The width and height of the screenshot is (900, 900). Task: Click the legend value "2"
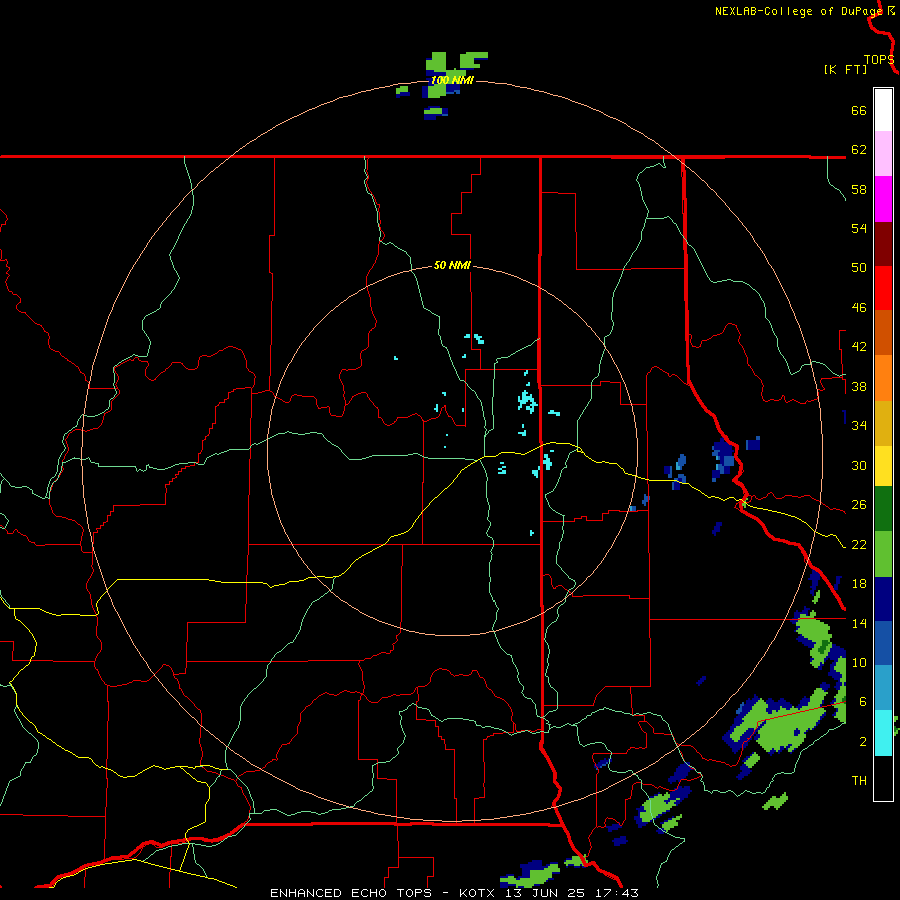tap(863, 742)
